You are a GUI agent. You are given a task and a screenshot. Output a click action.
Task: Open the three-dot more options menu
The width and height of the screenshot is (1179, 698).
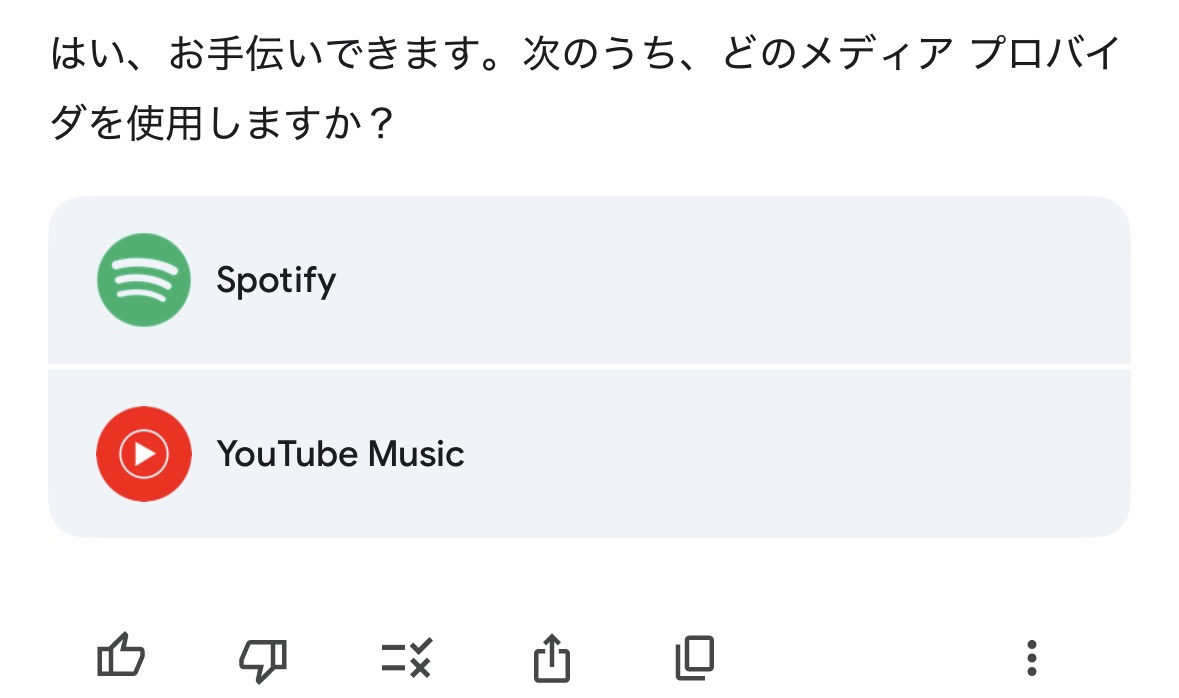1032,658
